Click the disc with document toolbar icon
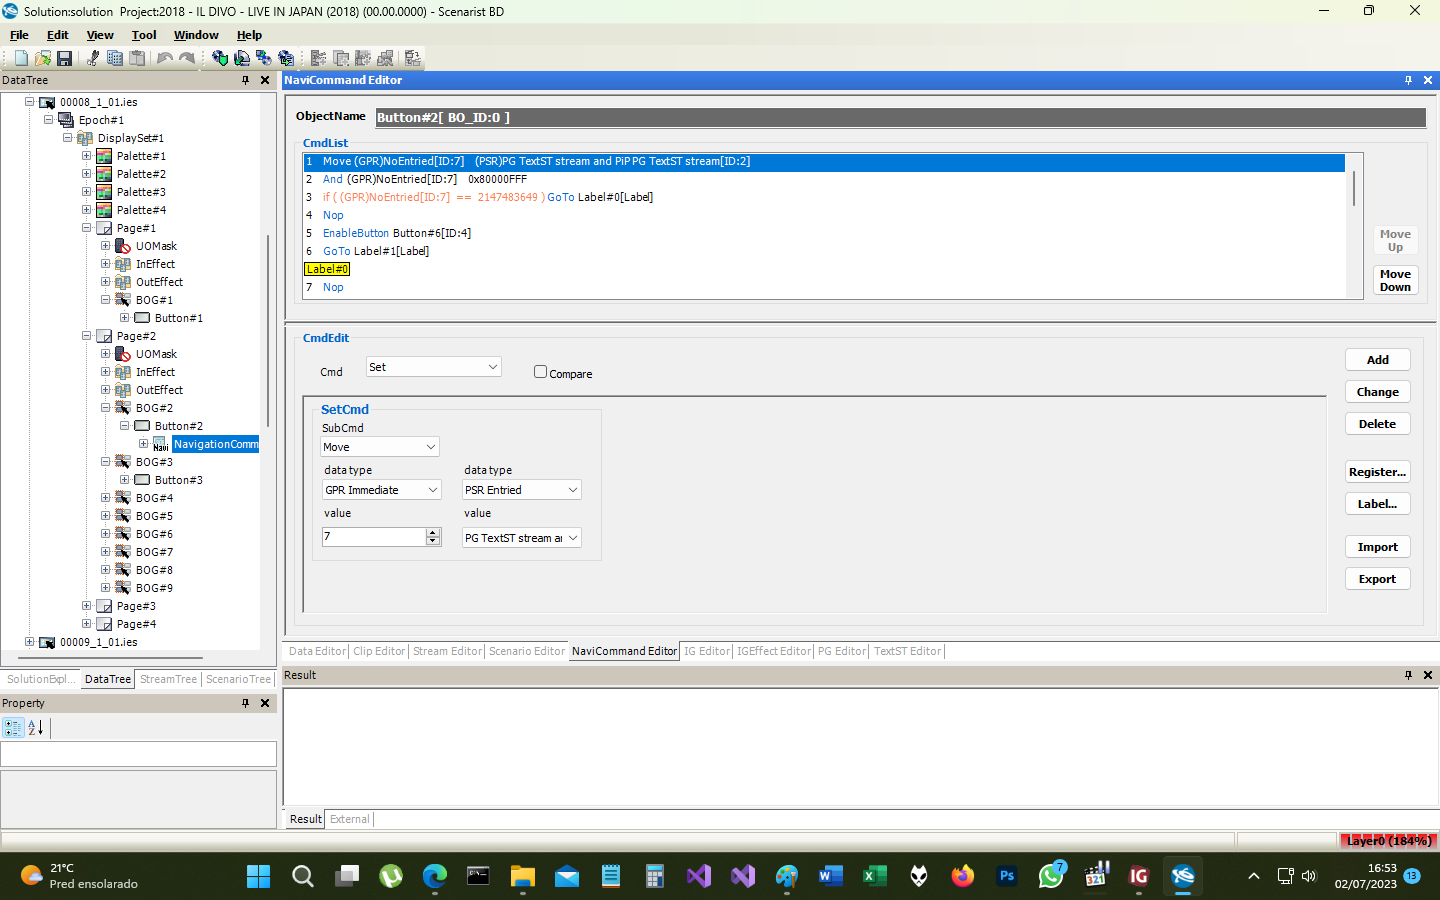The width and height of the screenshot is (1440, 900). (x=286, y=58)
